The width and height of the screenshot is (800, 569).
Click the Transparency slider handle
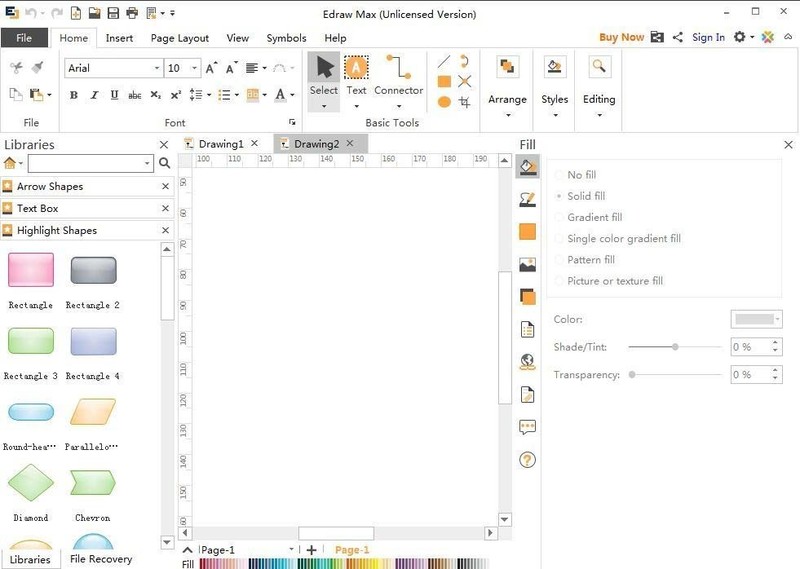pos(632,375)
